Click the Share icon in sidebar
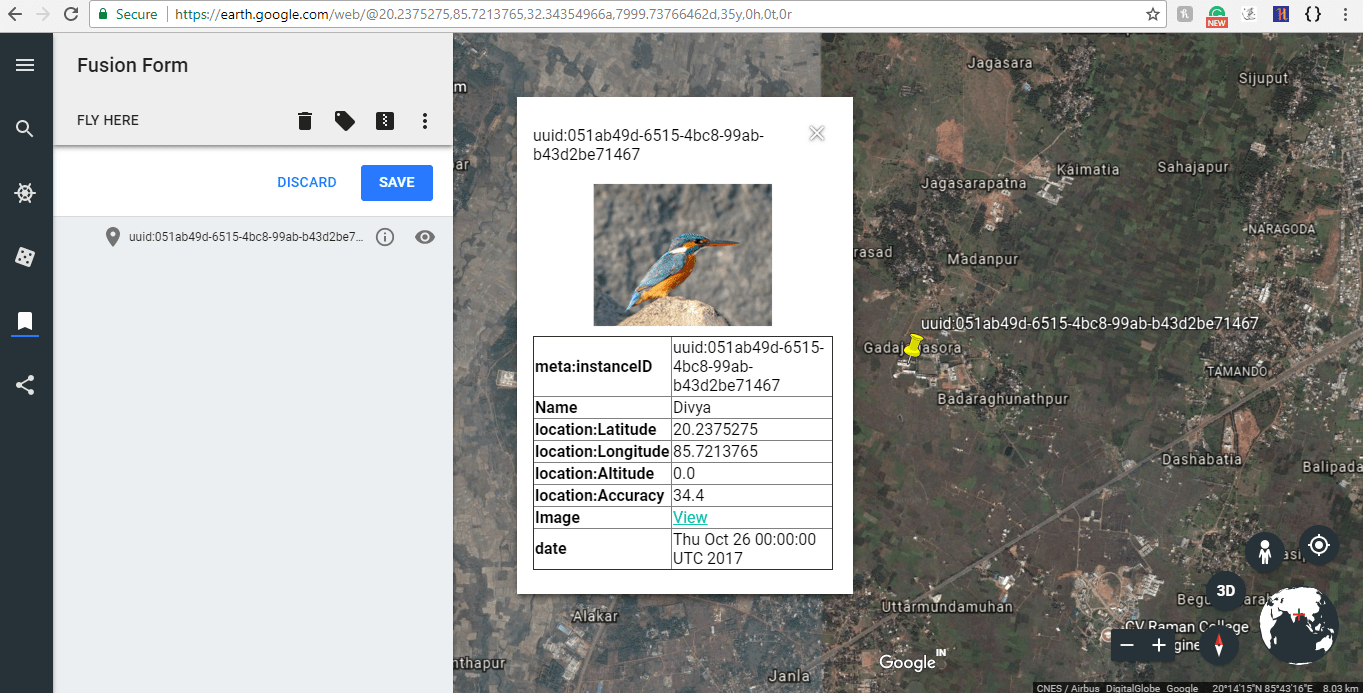This screenshot has height=693, width=1363. [25, 385]
